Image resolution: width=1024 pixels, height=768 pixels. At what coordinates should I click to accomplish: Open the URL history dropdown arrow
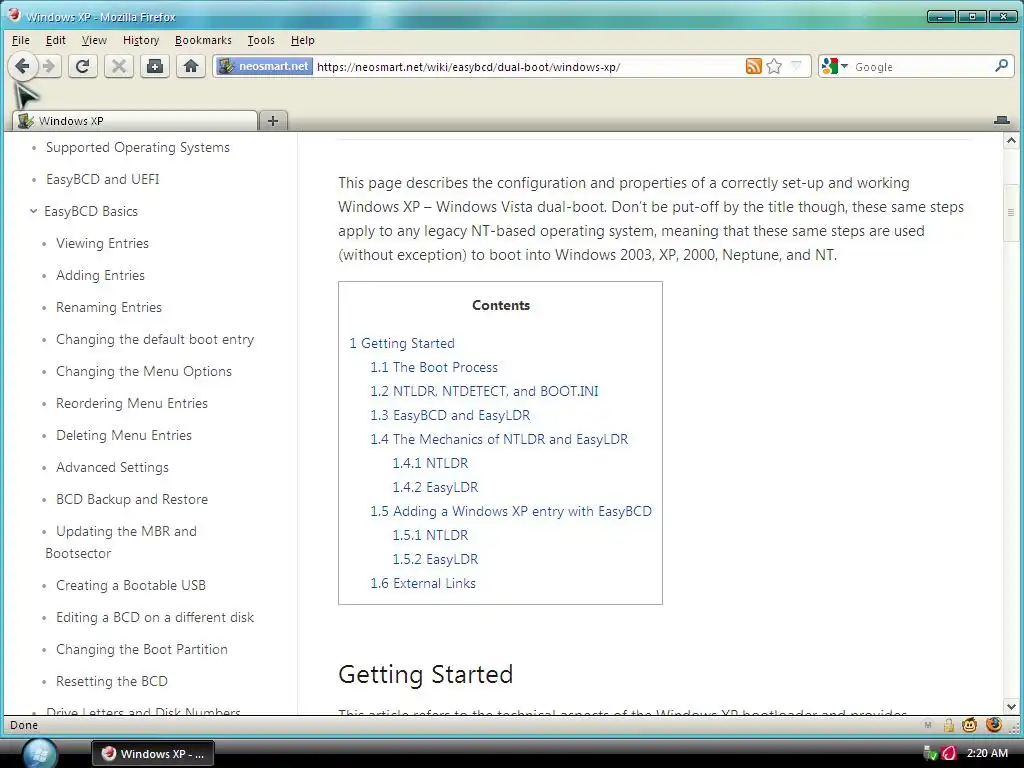[x=796, y=66]
